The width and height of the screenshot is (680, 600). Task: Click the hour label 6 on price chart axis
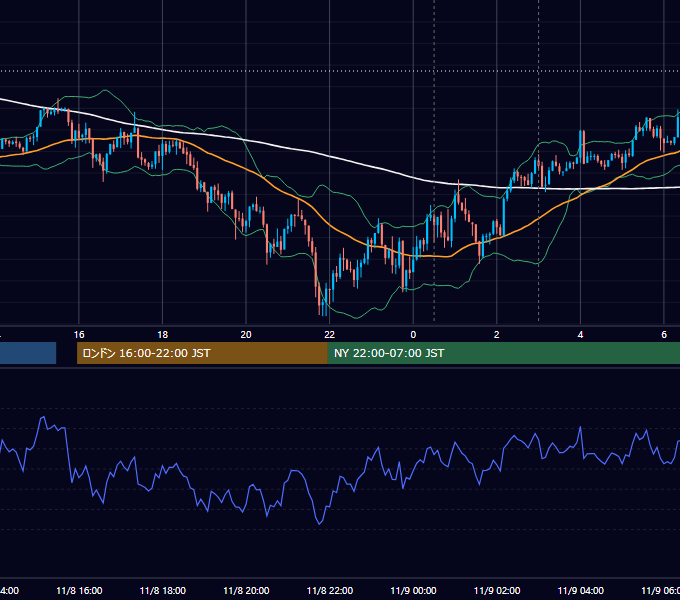(x=664, y=335)
